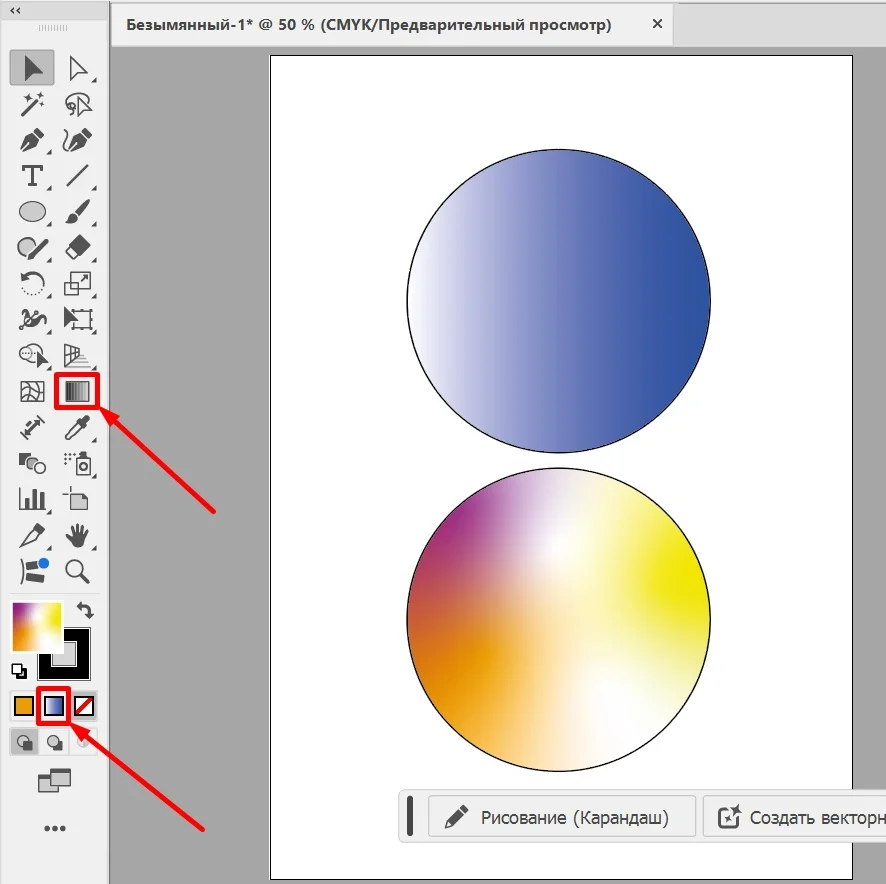This screenshot has height=884, width=886.
Task: Select the blue gradient circle on the artboard
Action: click(558, 300)
